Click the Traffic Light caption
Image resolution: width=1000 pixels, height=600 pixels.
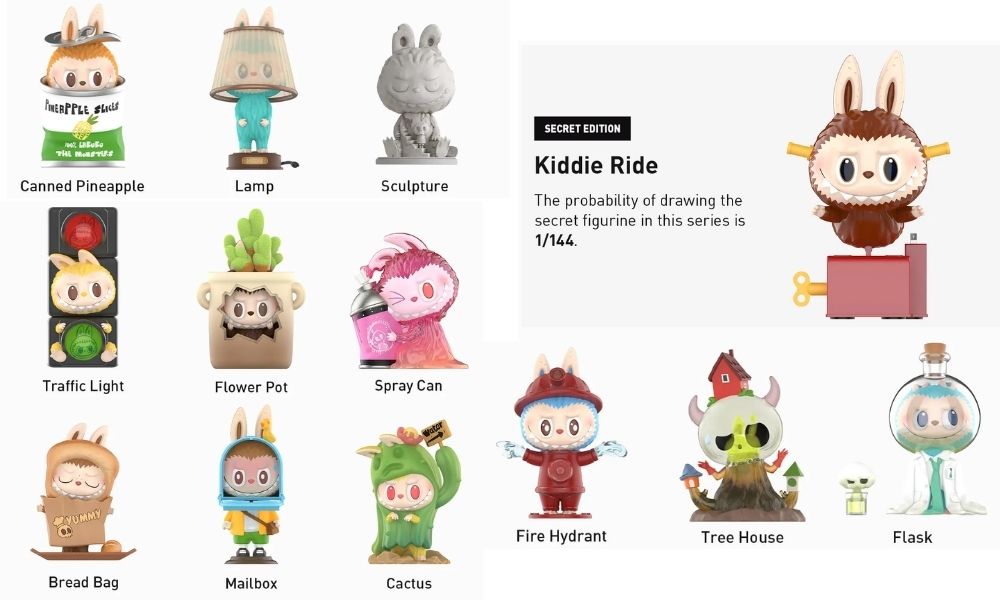pyautogui.click(x=83, y=386)
